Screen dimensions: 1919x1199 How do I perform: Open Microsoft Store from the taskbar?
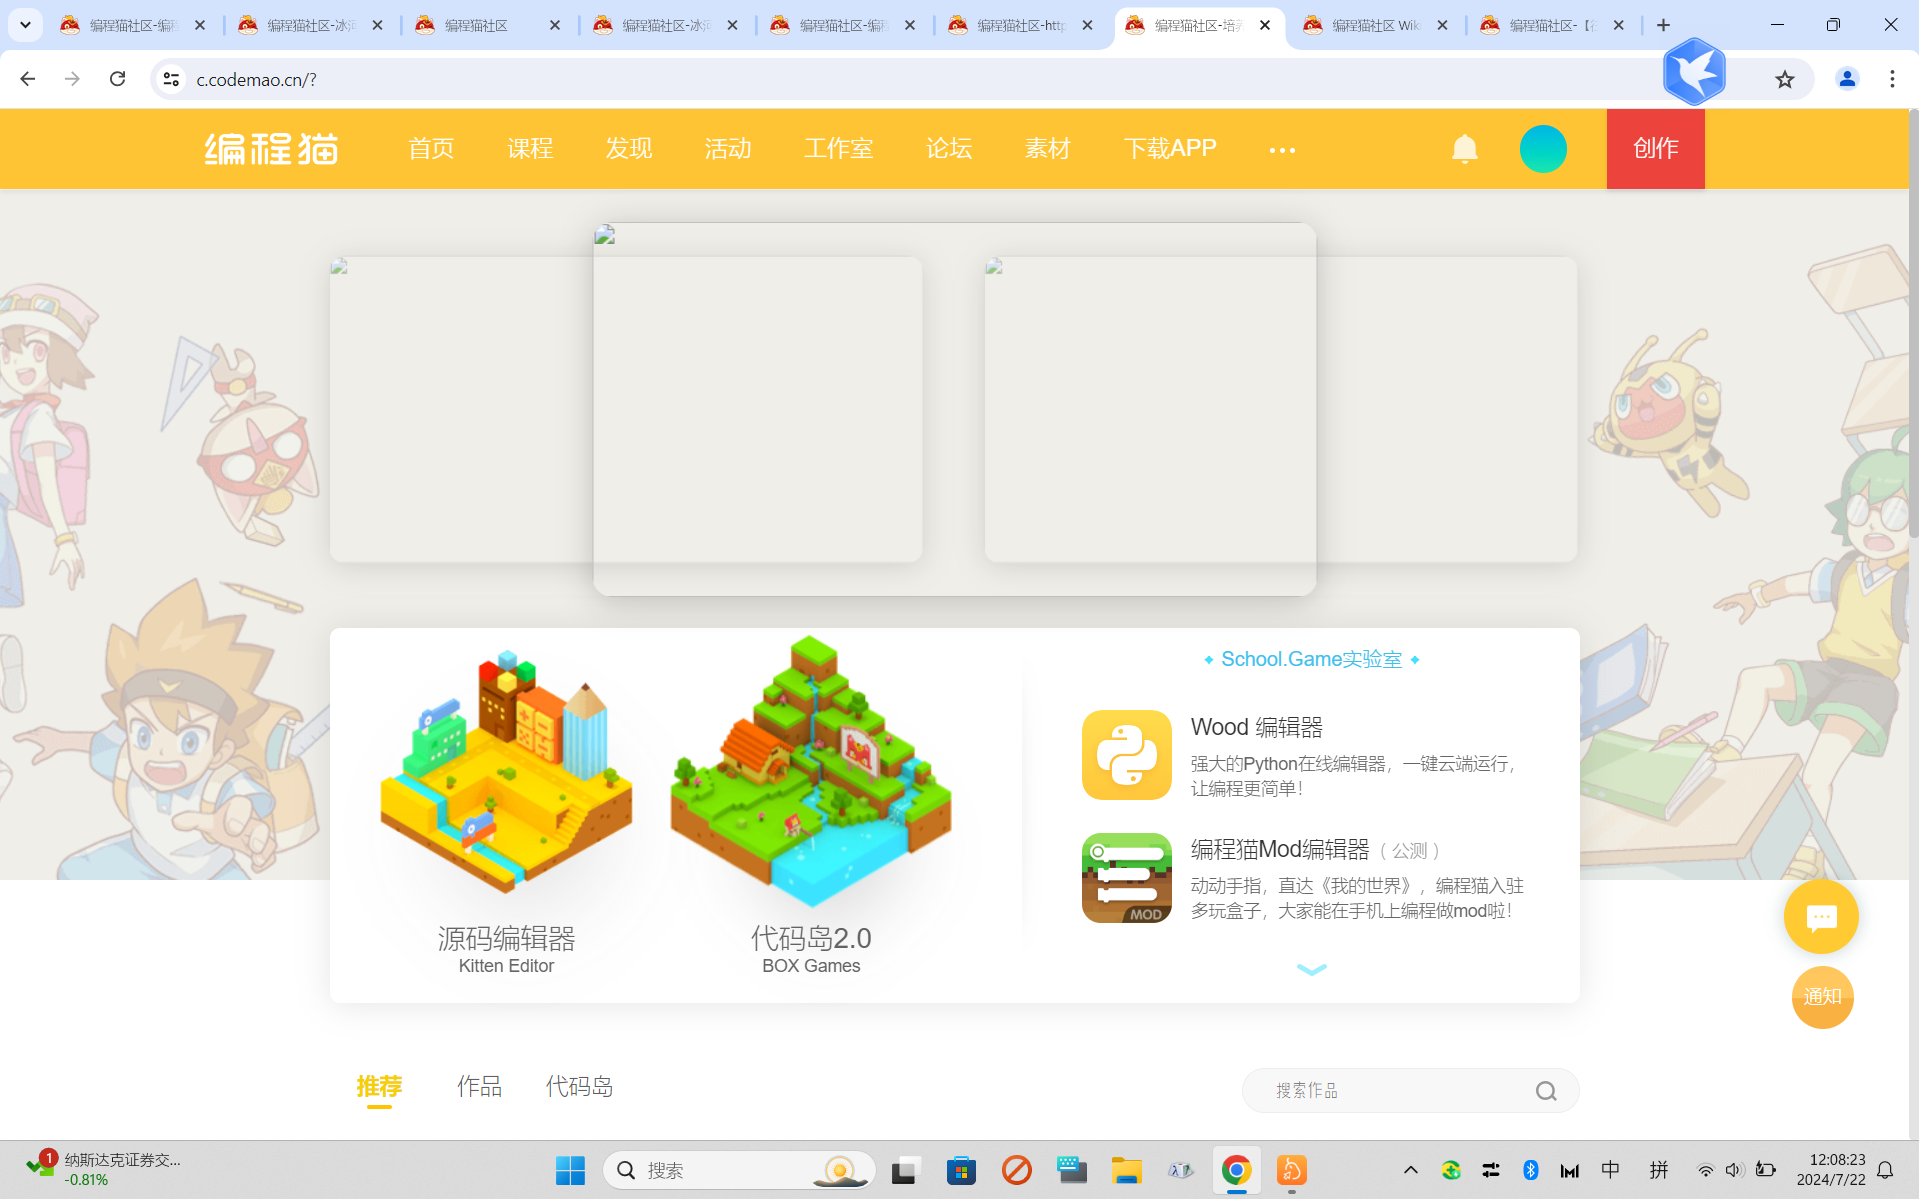(961, 1170)
